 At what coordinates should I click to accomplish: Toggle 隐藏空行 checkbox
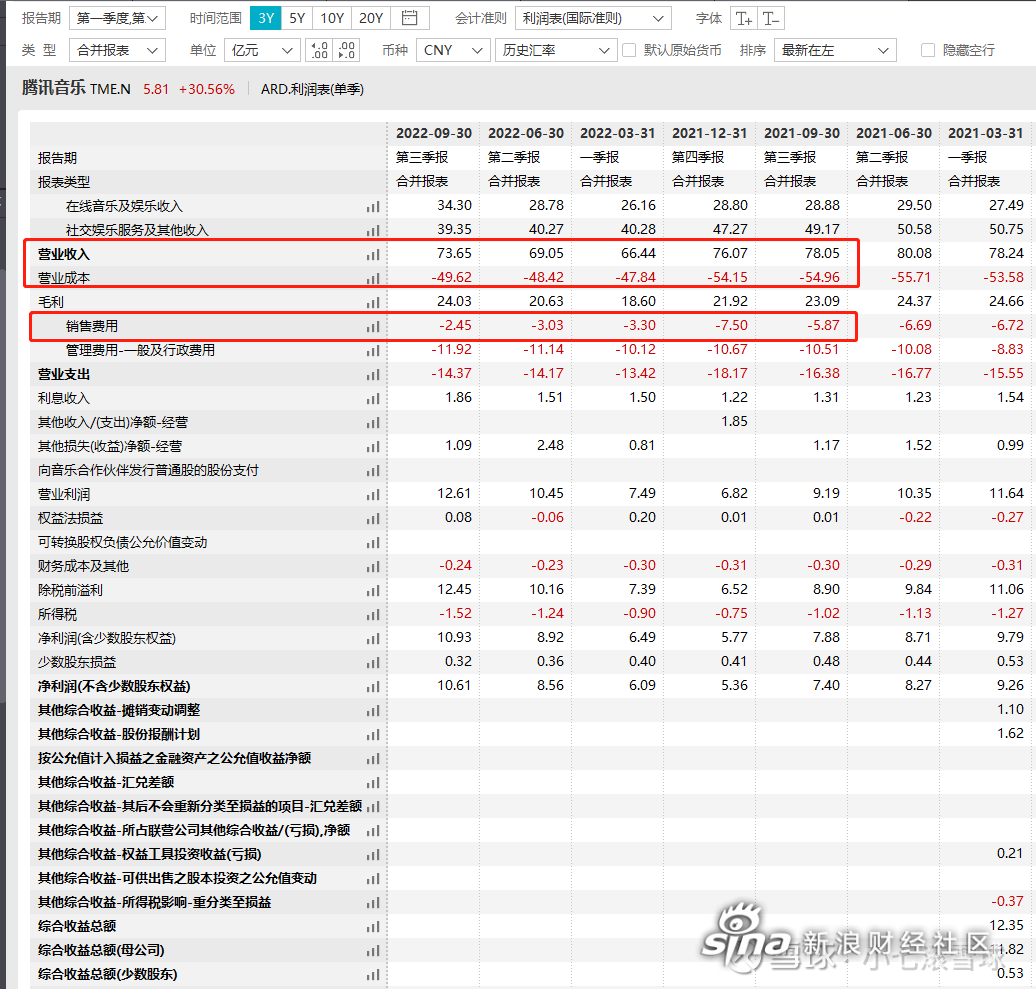click(x=928, y=50)
